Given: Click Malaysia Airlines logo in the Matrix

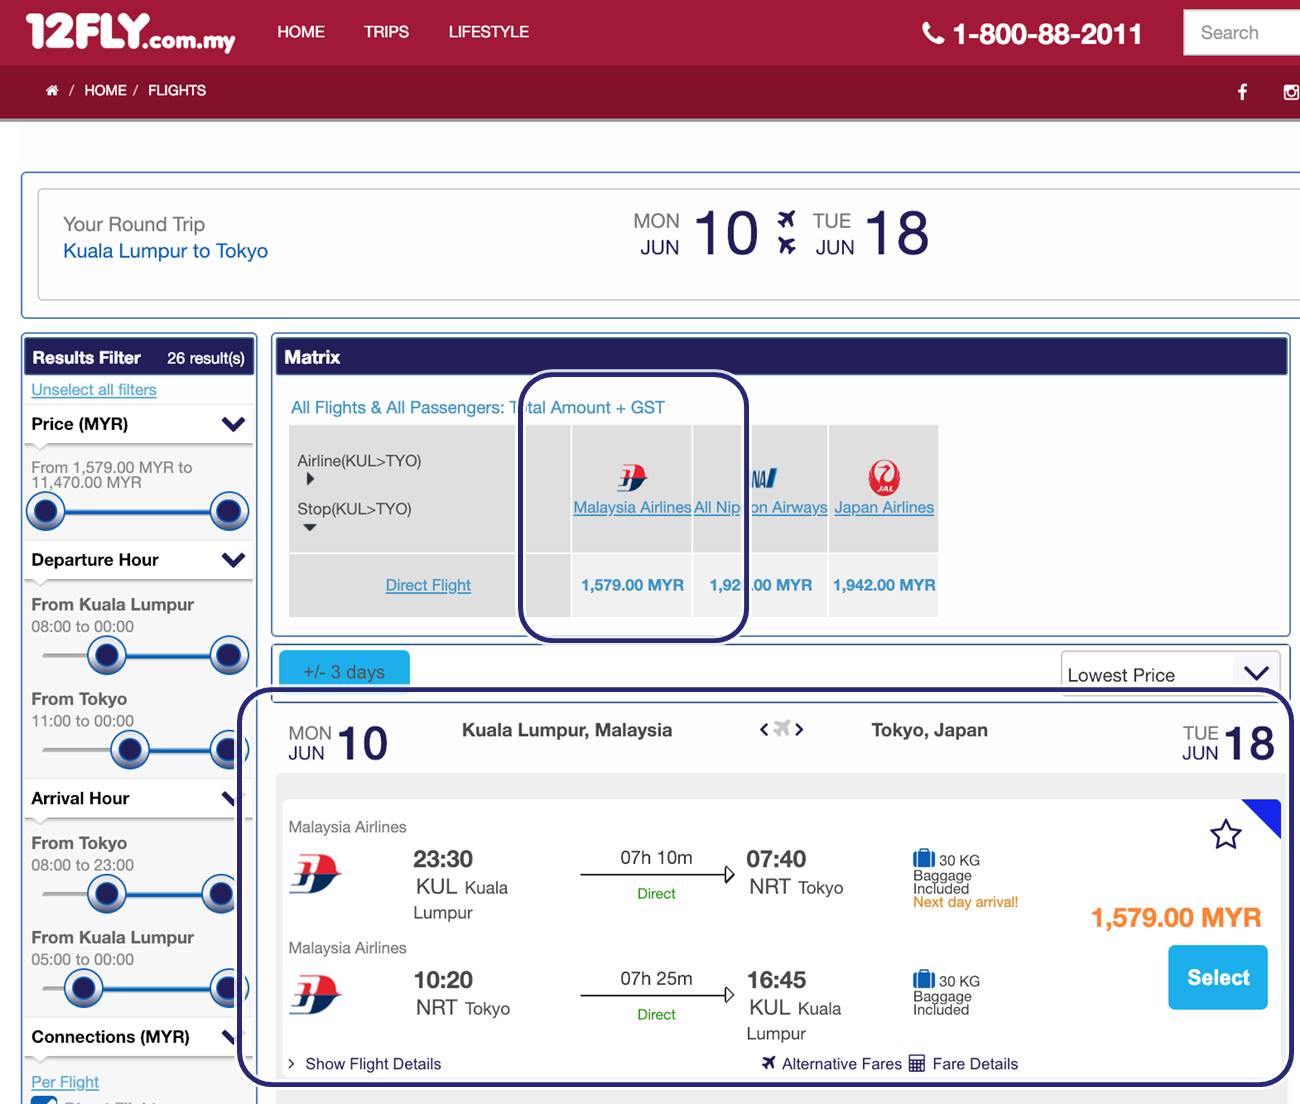Looking at the screenshot, I should pyautogui.click(x=632, y=478).
